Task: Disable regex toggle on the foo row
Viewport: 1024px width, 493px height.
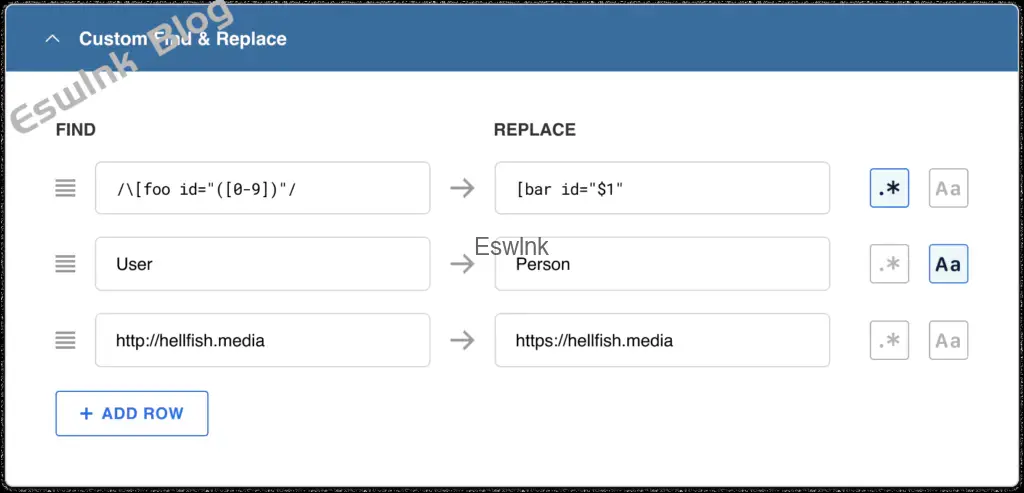Action: point(889,188)
